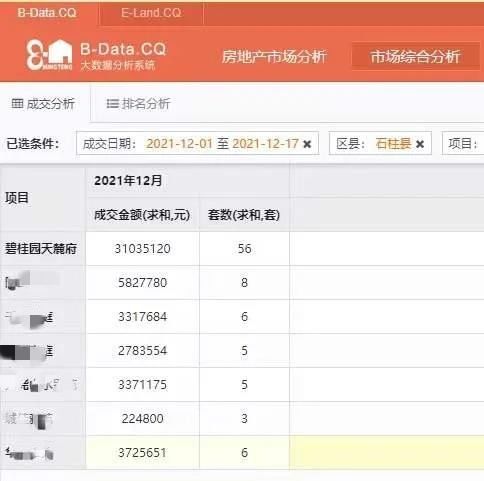The width and height of the screenshot is (484, 481).
Task: Click the amount cell 31035120
Action: (143, 249)
